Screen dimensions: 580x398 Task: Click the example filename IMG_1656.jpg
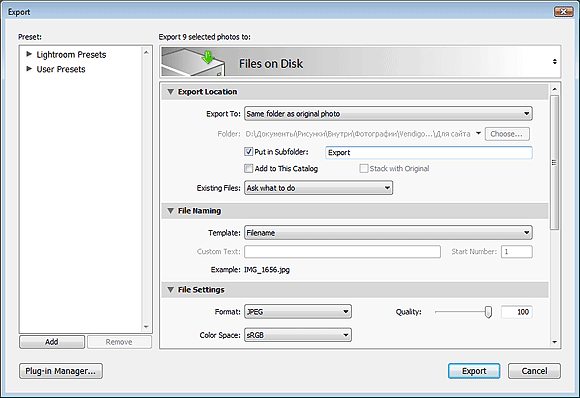(267, 270)
